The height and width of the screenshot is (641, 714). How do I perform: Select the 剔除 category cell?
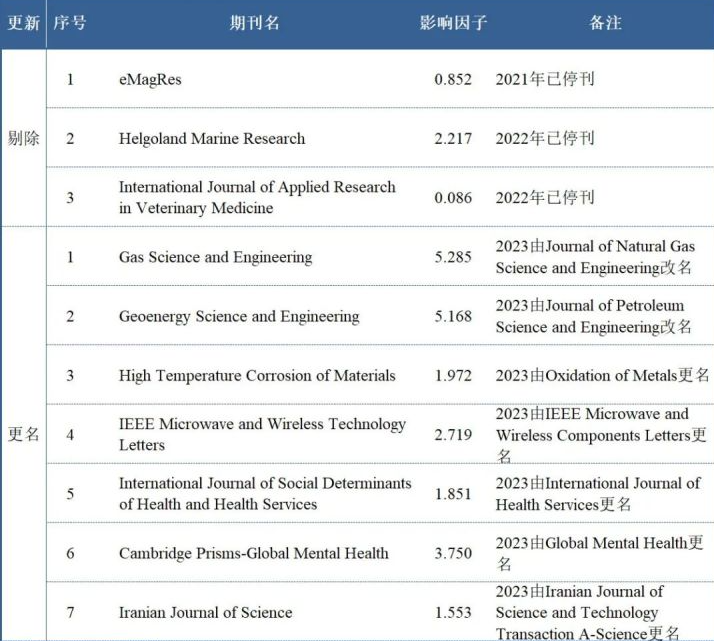23,138
